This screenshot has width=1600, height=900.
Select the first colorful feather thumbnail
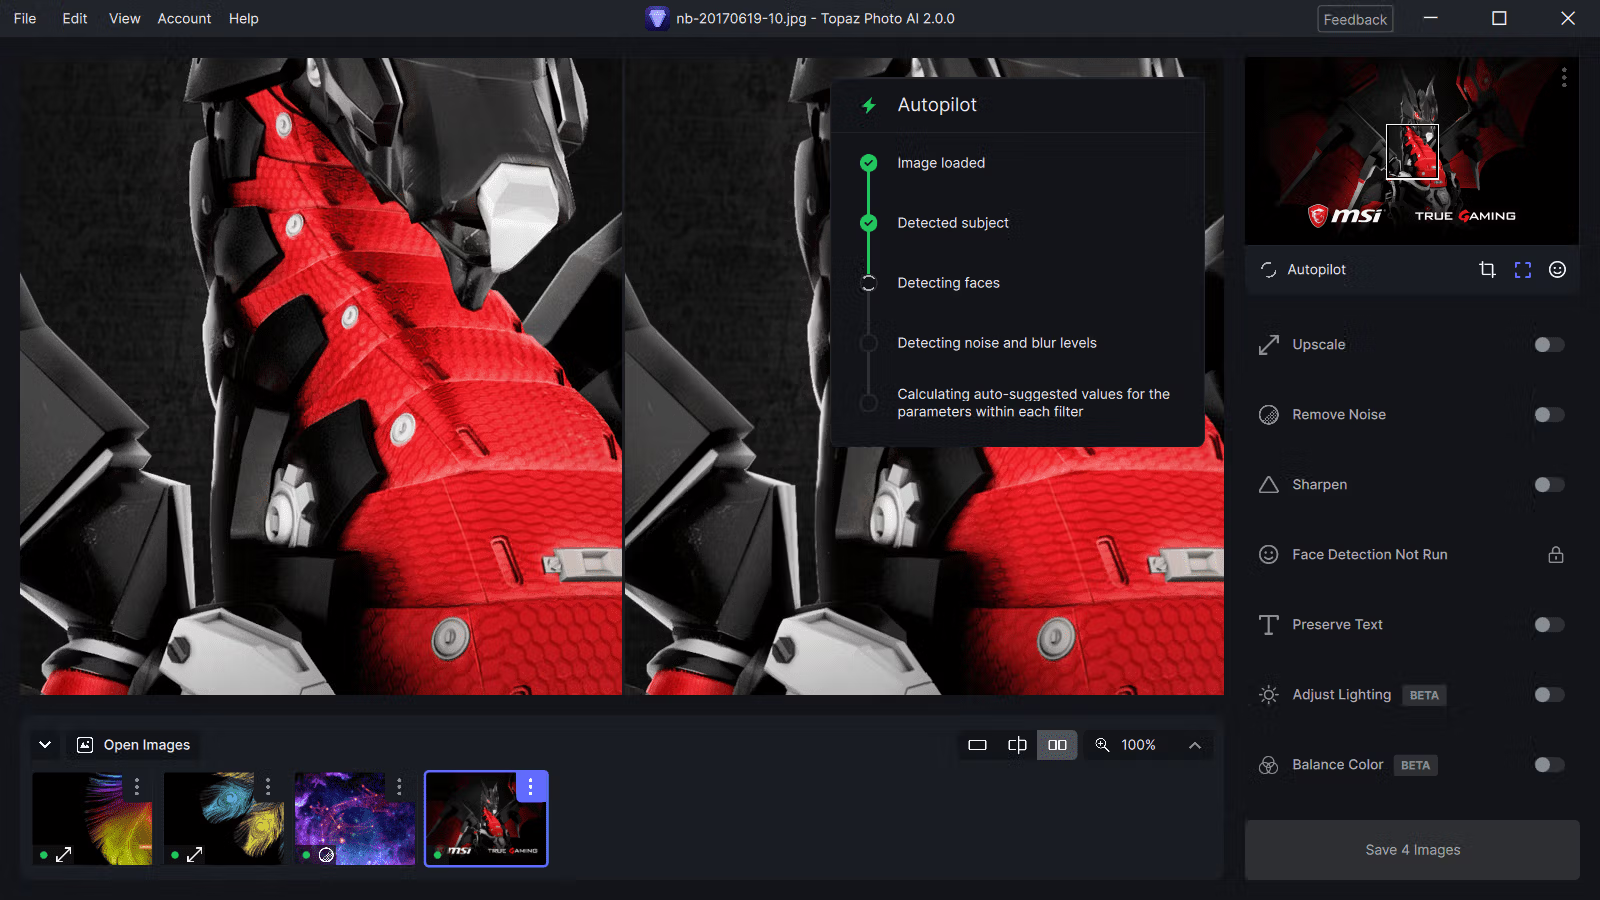(92, 819)
